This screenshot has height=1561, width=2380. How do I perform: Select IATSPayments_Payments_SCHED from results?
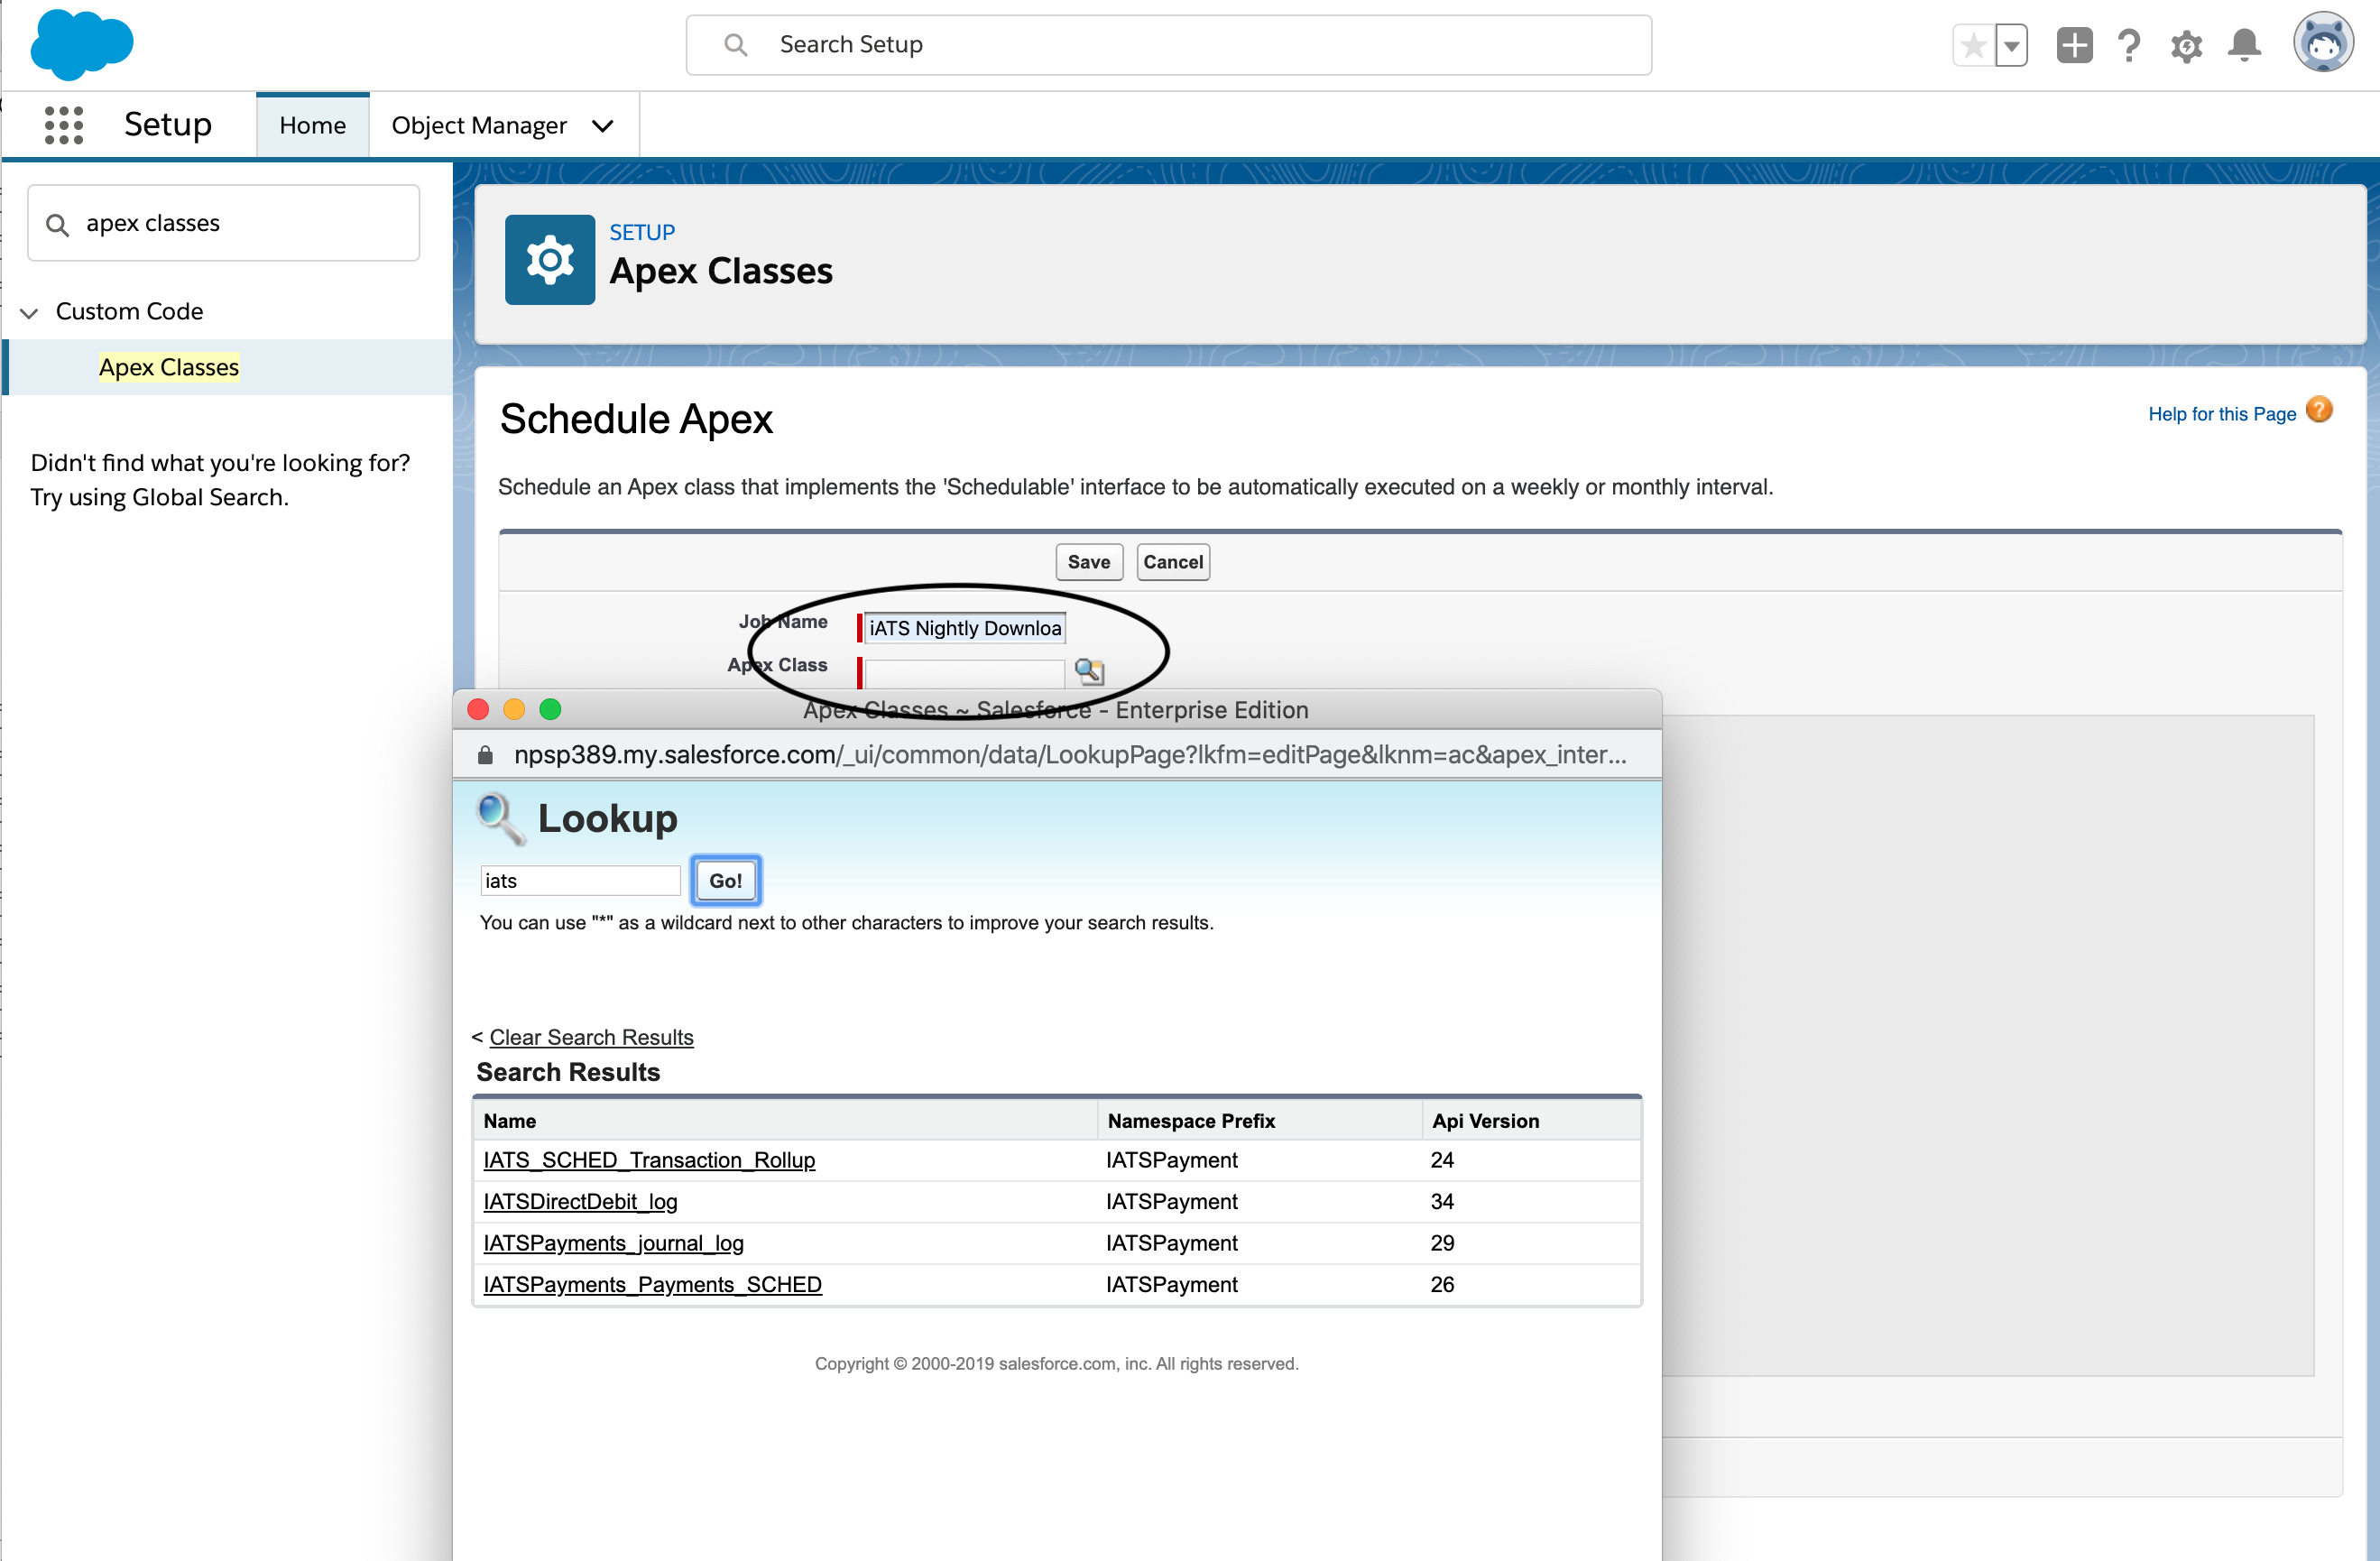652,1284
